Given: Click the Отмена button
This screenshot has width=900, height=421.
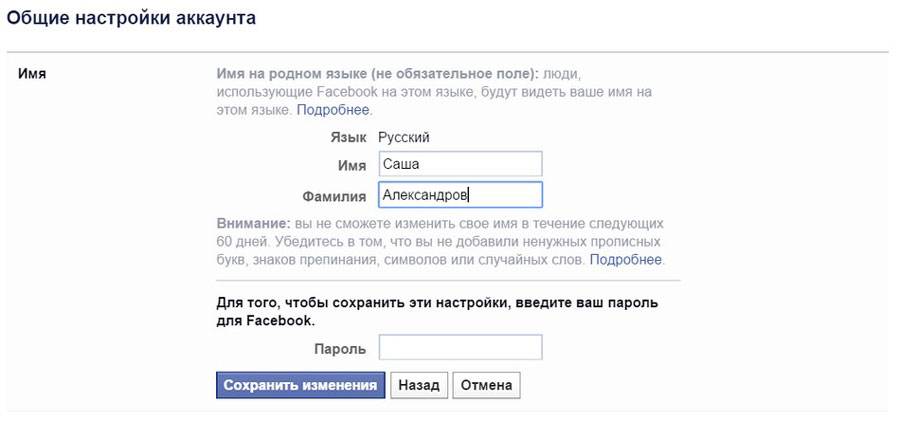Looking at the screenshot, I should [x=486, y=385].
